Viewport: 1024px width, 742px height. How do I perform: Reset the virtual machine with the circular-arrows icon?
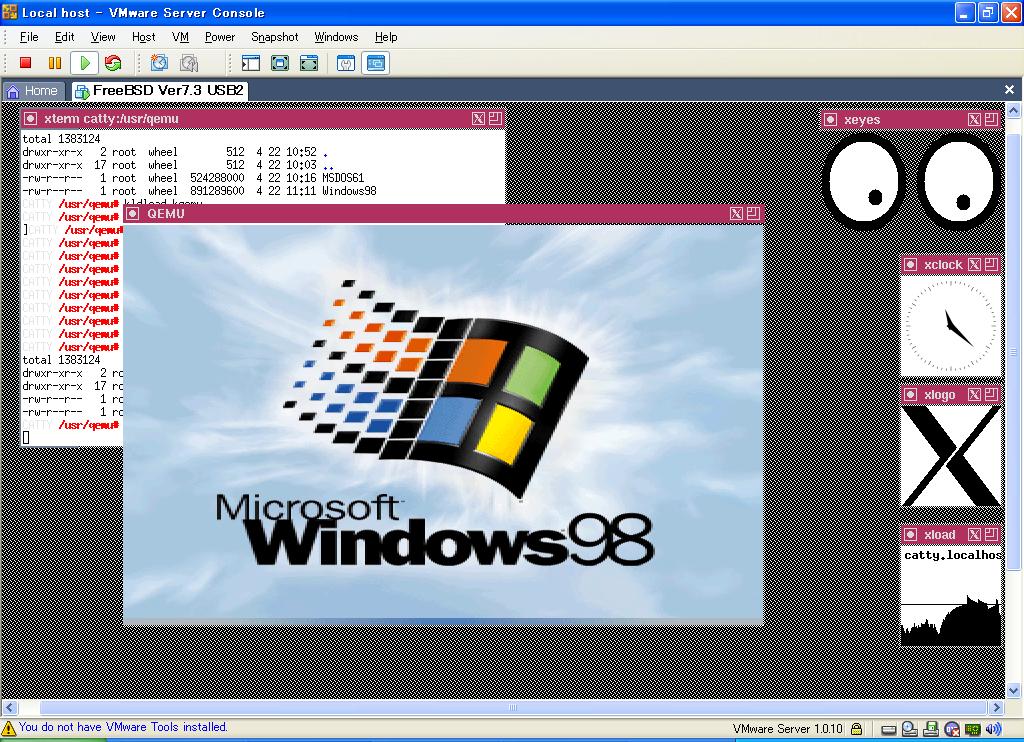pyautogui.click(x=113, y=63)
